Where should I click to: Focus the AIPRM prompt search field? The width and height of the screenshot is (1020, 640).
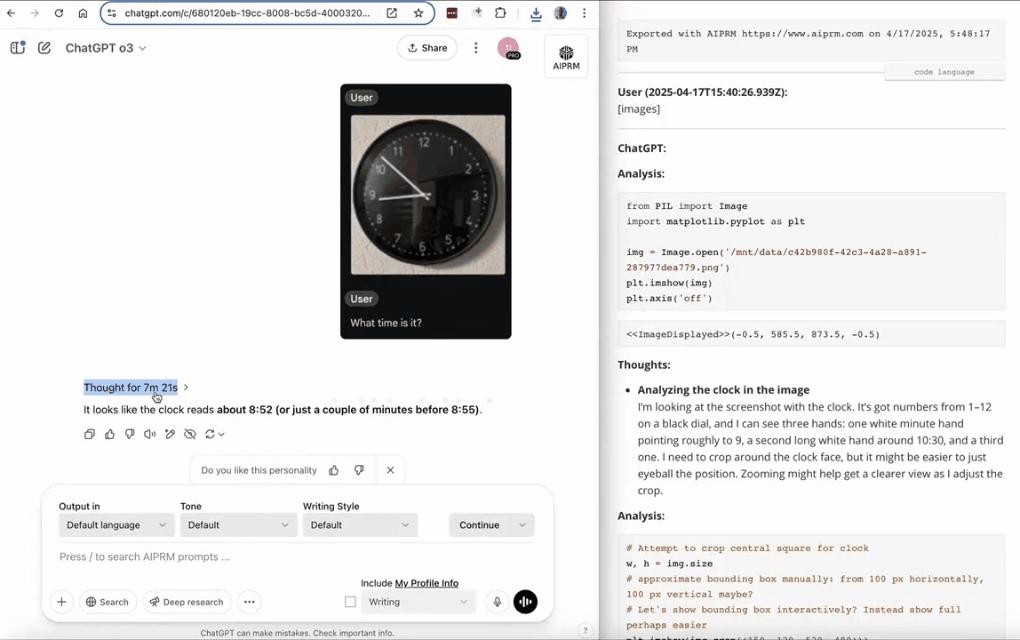pos(296,557)
